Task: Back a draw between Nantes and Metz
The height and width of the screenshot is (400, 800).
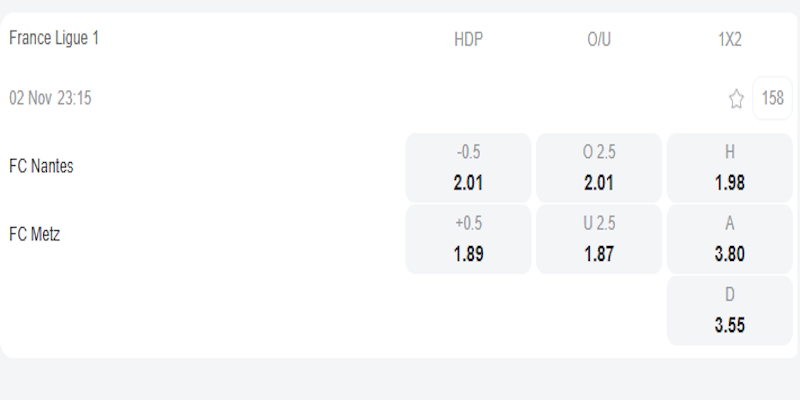Action: pos(729,311)
